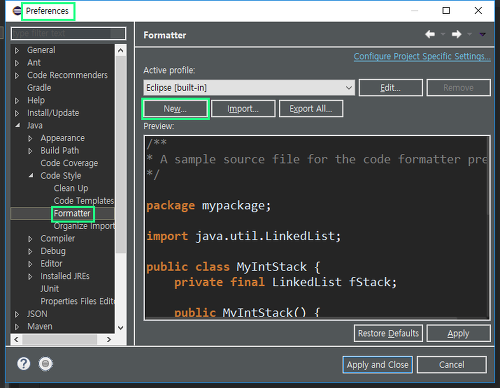Select Gradle in the preferences tree

pos(39,88)
